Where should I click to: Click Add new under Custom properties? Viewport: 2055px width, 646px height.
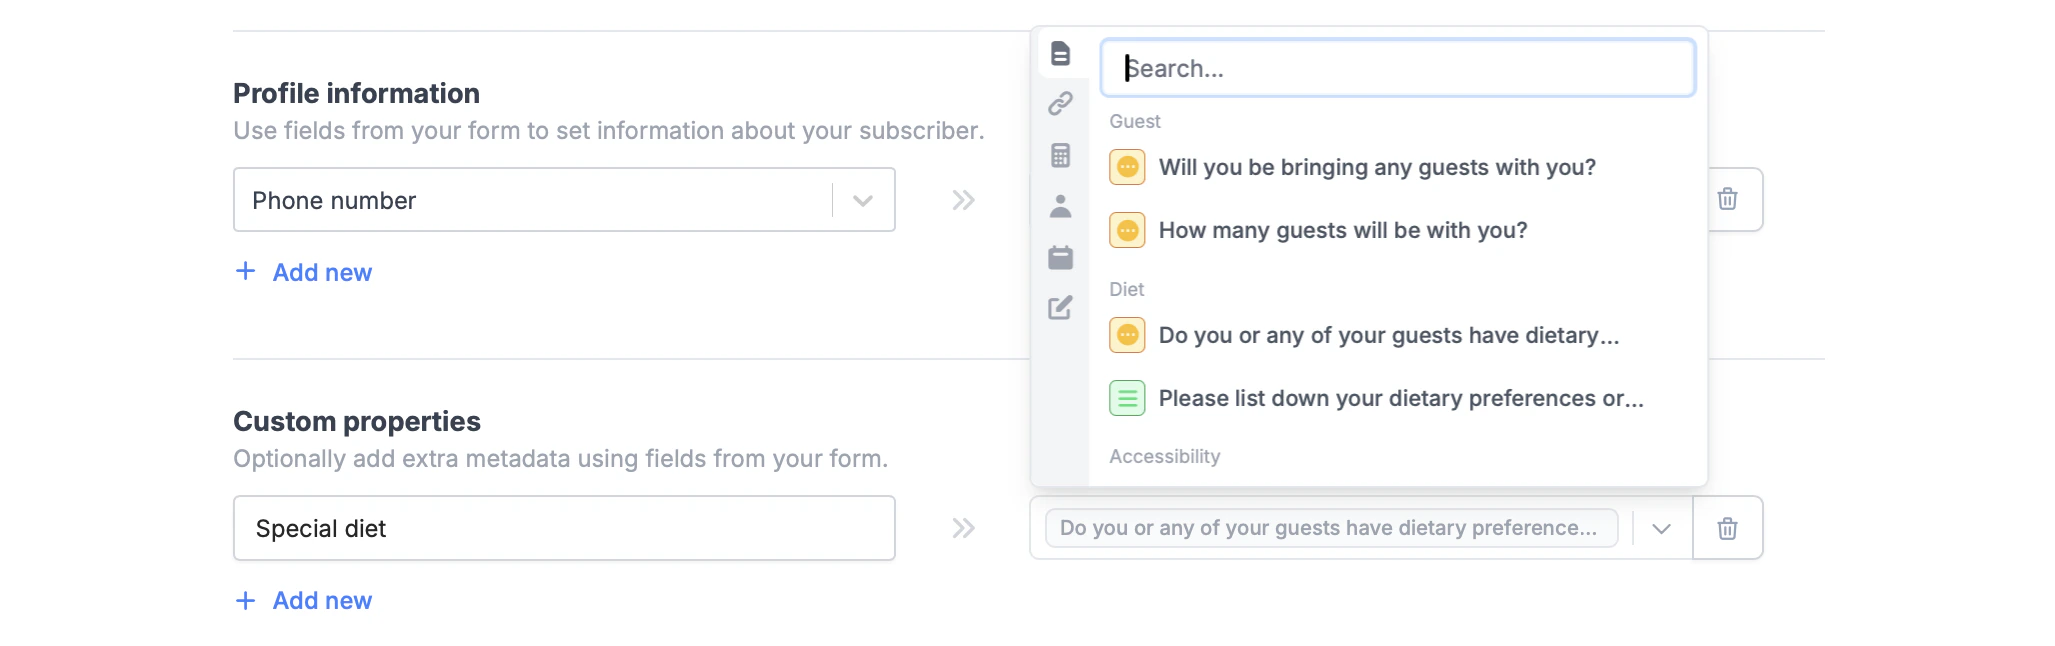[322, 600]
